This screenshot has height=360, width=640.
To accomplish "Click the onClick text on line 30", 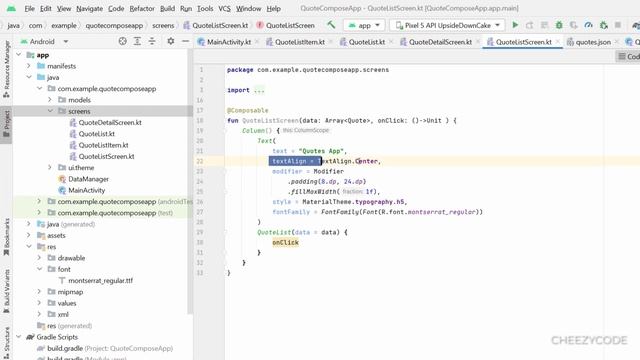I will 285,242.
